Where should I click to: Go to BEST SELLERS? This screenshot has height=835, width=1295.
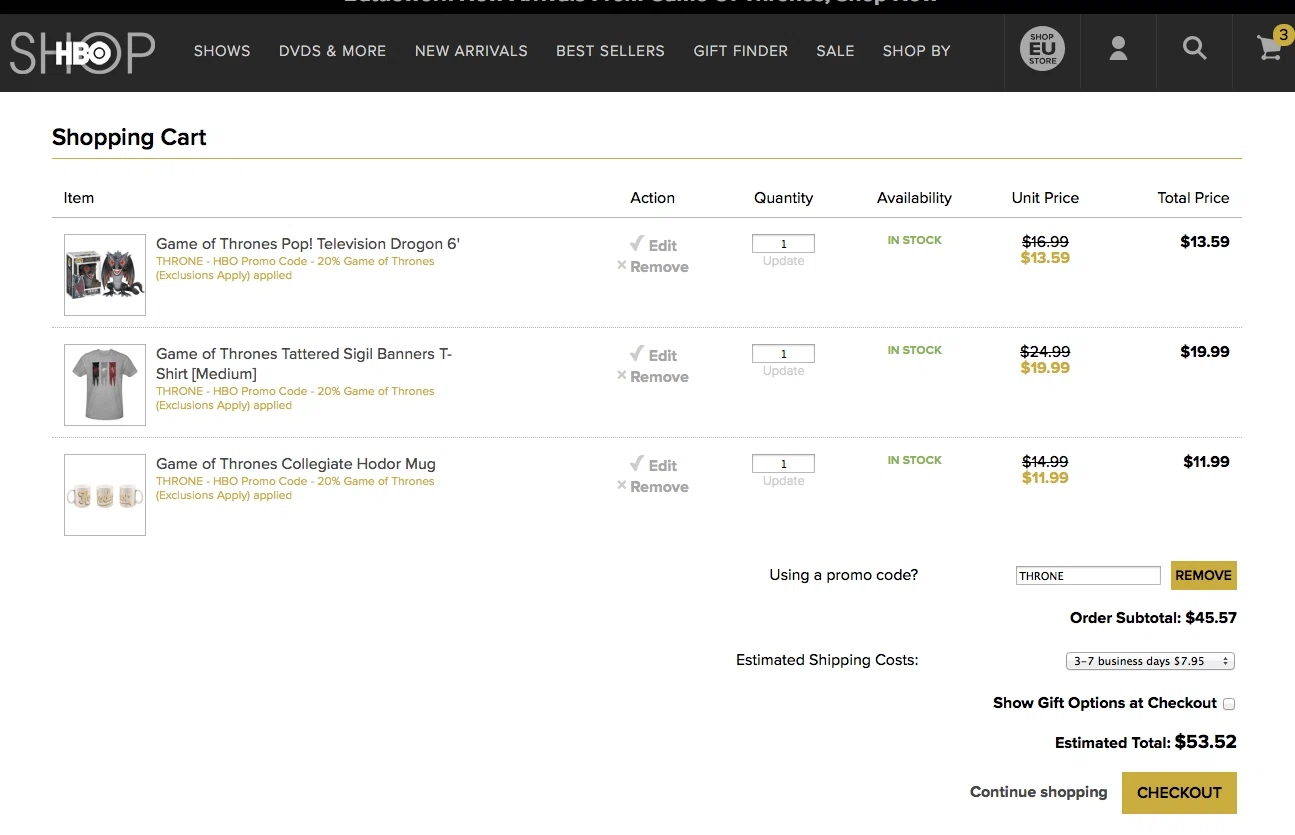[610, 51]
